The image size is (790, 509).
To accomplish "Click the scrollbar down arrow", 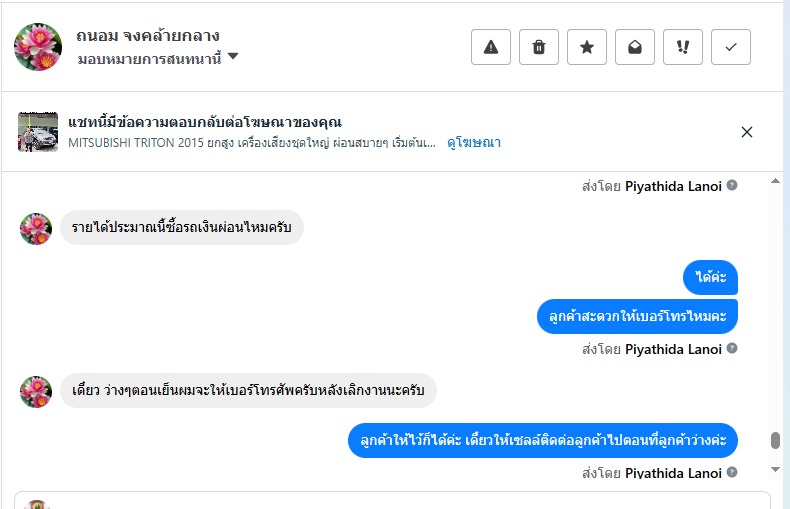I will (x=774, y=468).
